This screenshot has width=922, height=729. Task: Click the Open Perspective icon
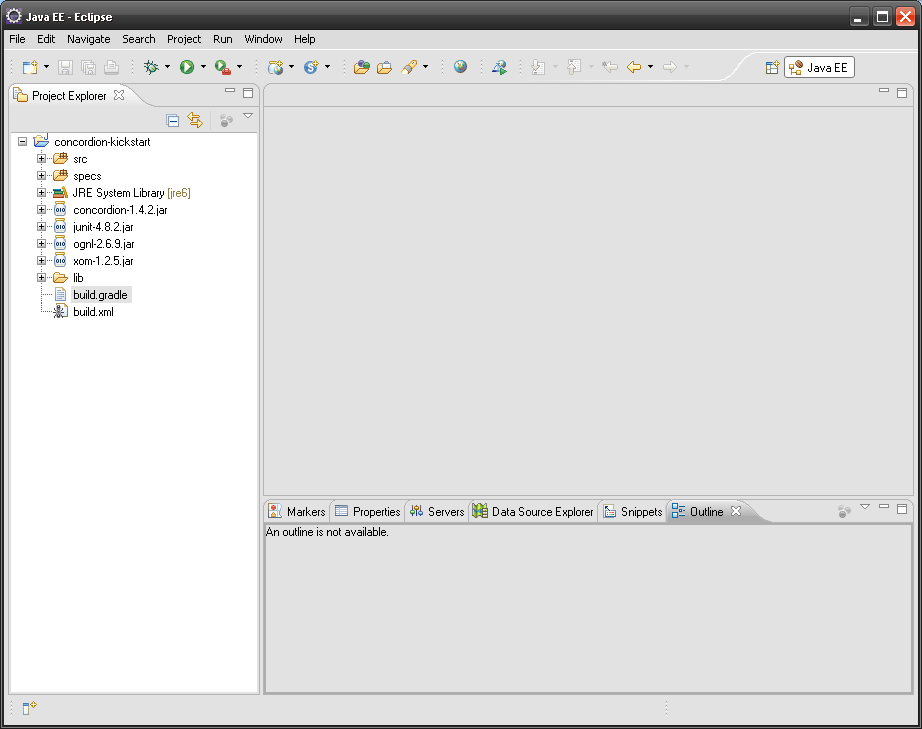tap(772, 67)
